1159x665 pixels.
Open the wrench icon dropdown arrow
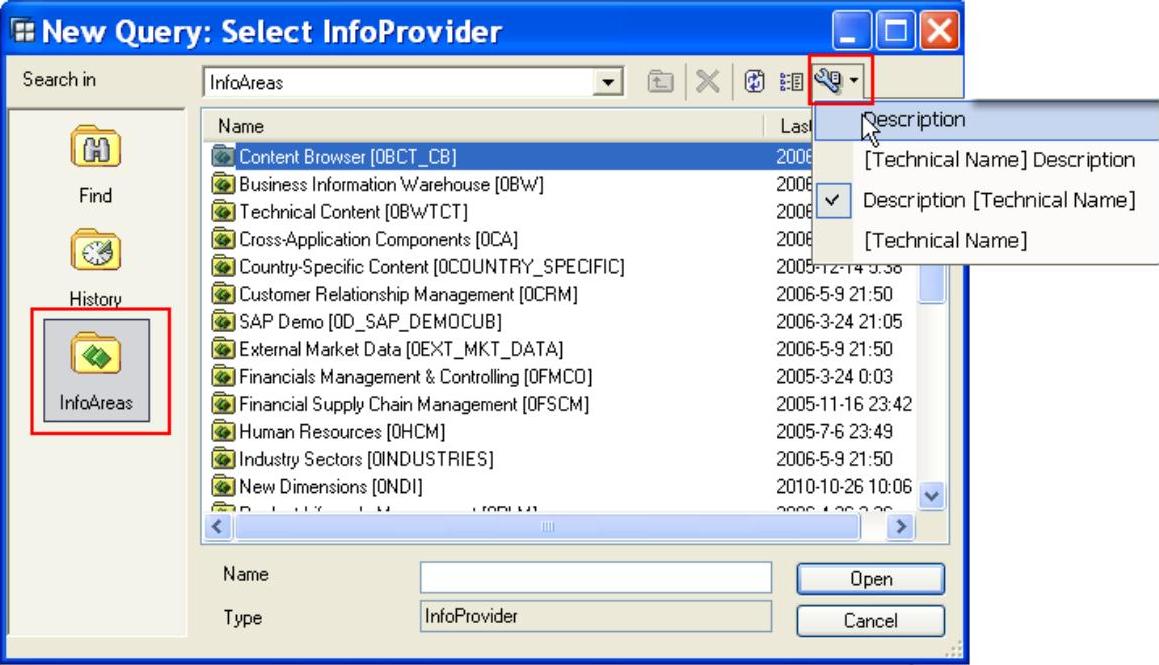(x=854, y=80)
